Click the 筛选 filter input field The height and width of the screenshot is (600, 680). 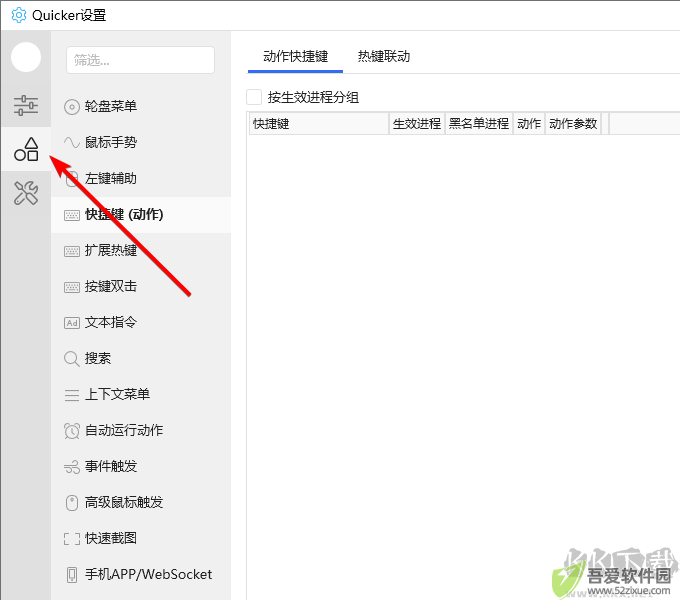click(141, 60)
